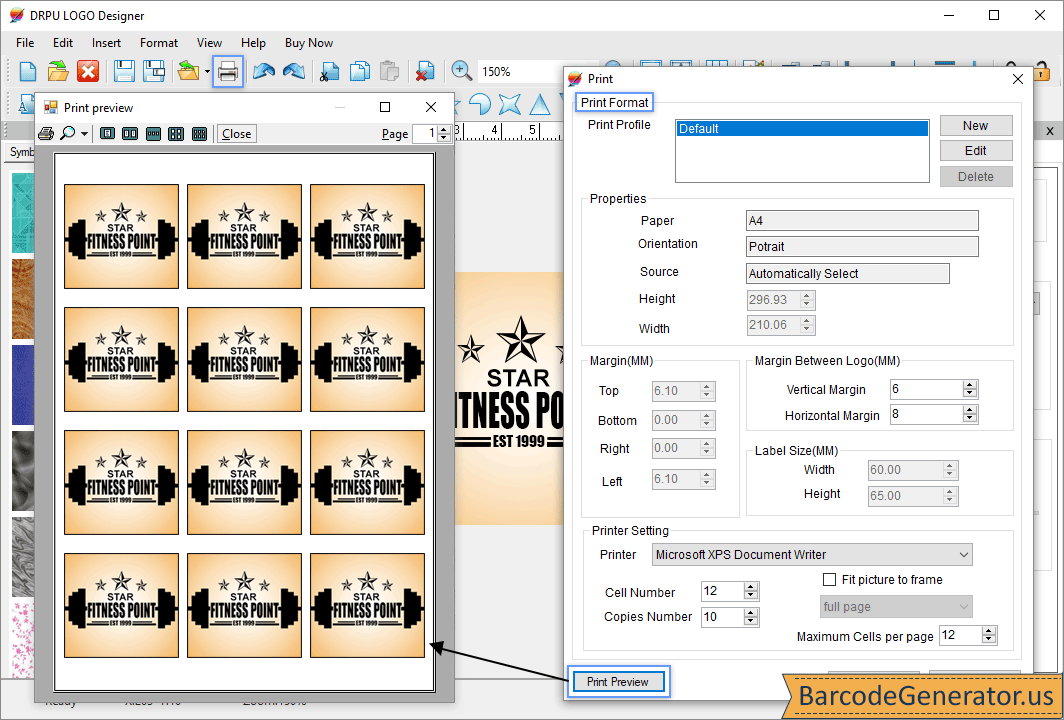Click Horizontal Margin spinner arrows
This screenshot has width=1064, height=720.
coord(970,414)
